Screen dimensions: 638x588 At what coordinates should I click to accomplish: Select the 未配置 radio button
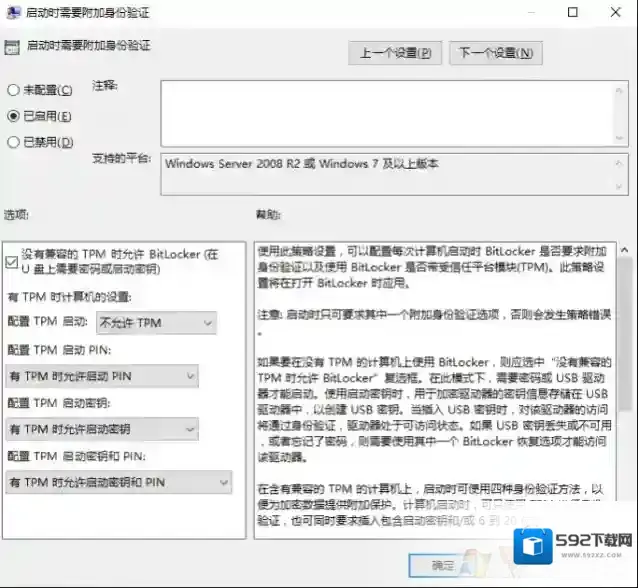13,91
